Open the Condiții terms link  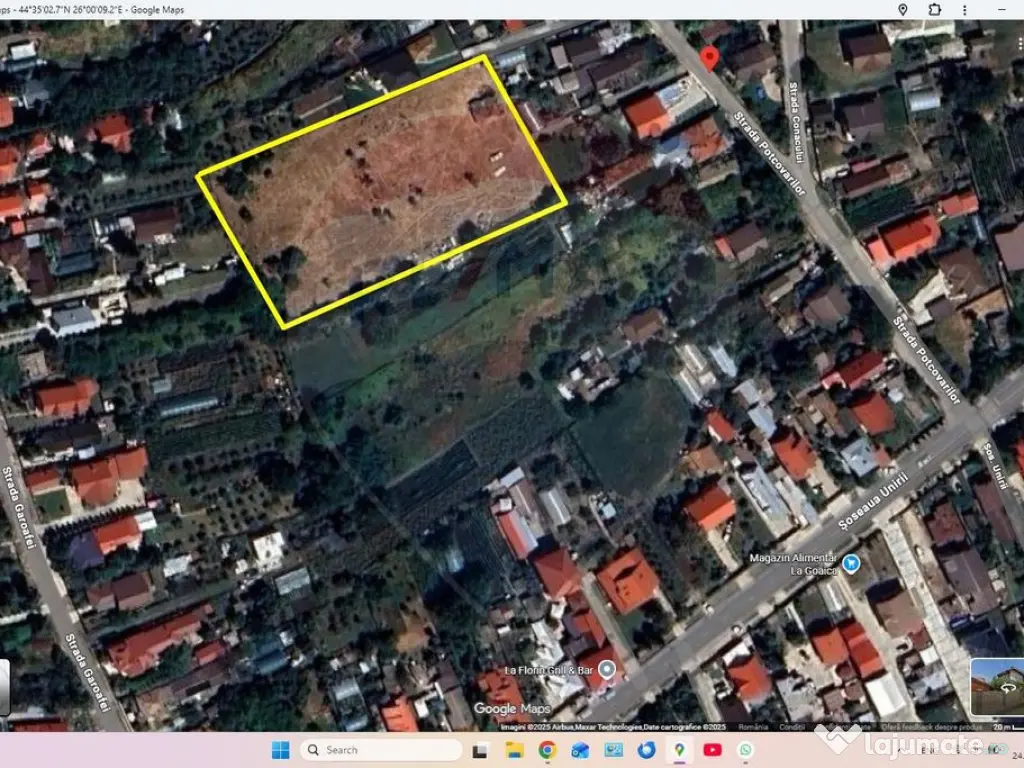tap(792, 726)
